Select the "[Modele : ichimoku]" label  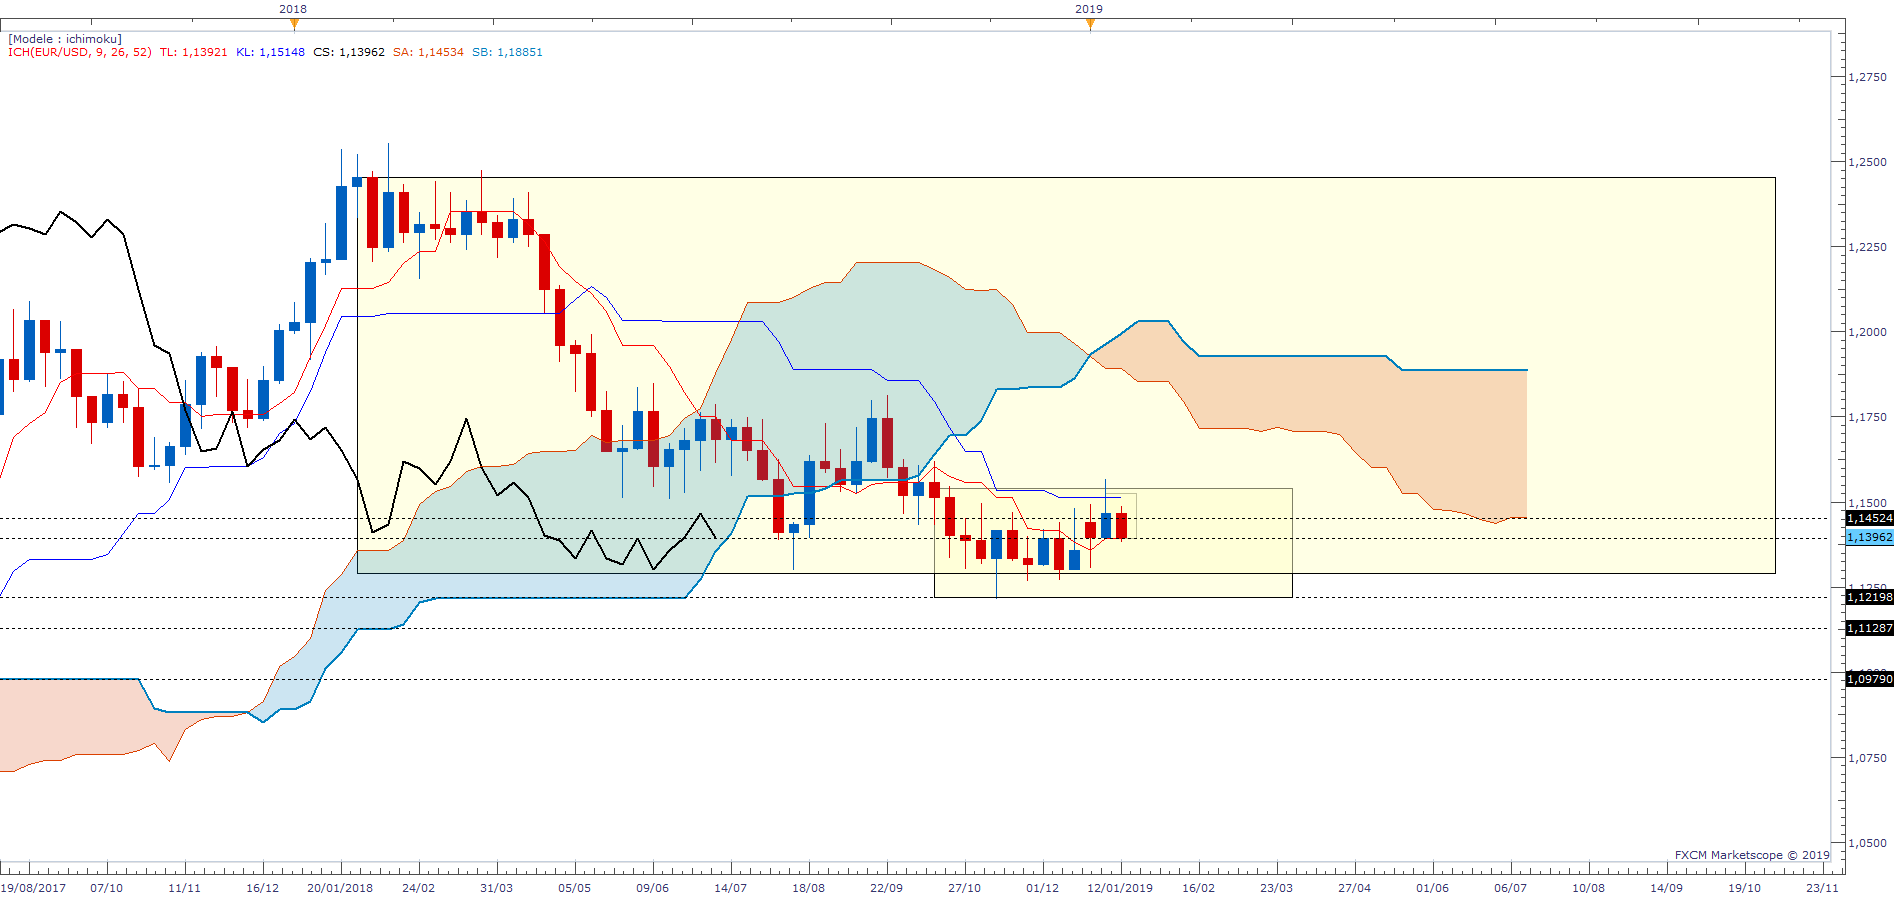(65, 39)
